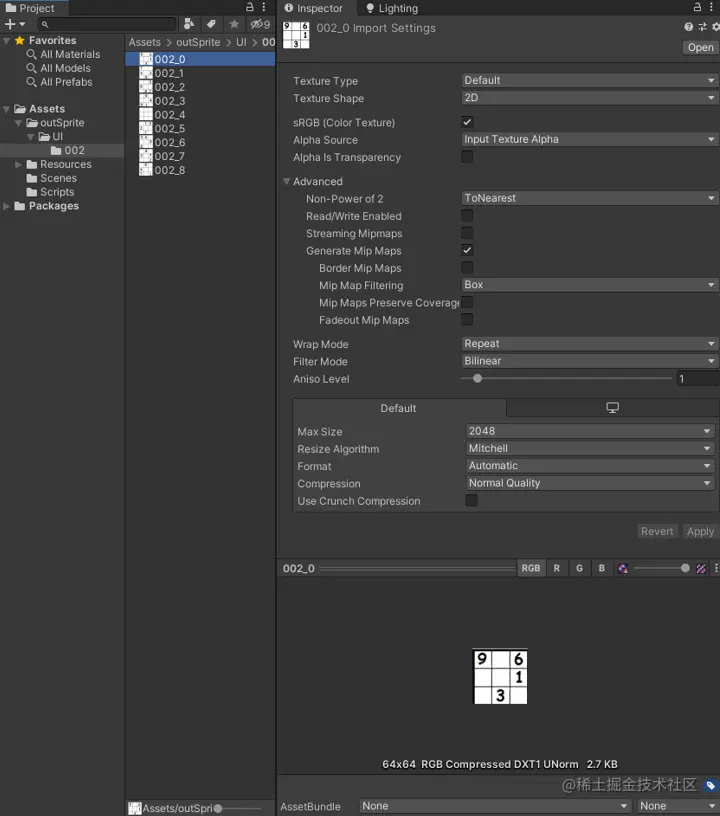Switch to the Inspector tab
720x816 pixels.
pyautogui.click(x=314, y=8)
